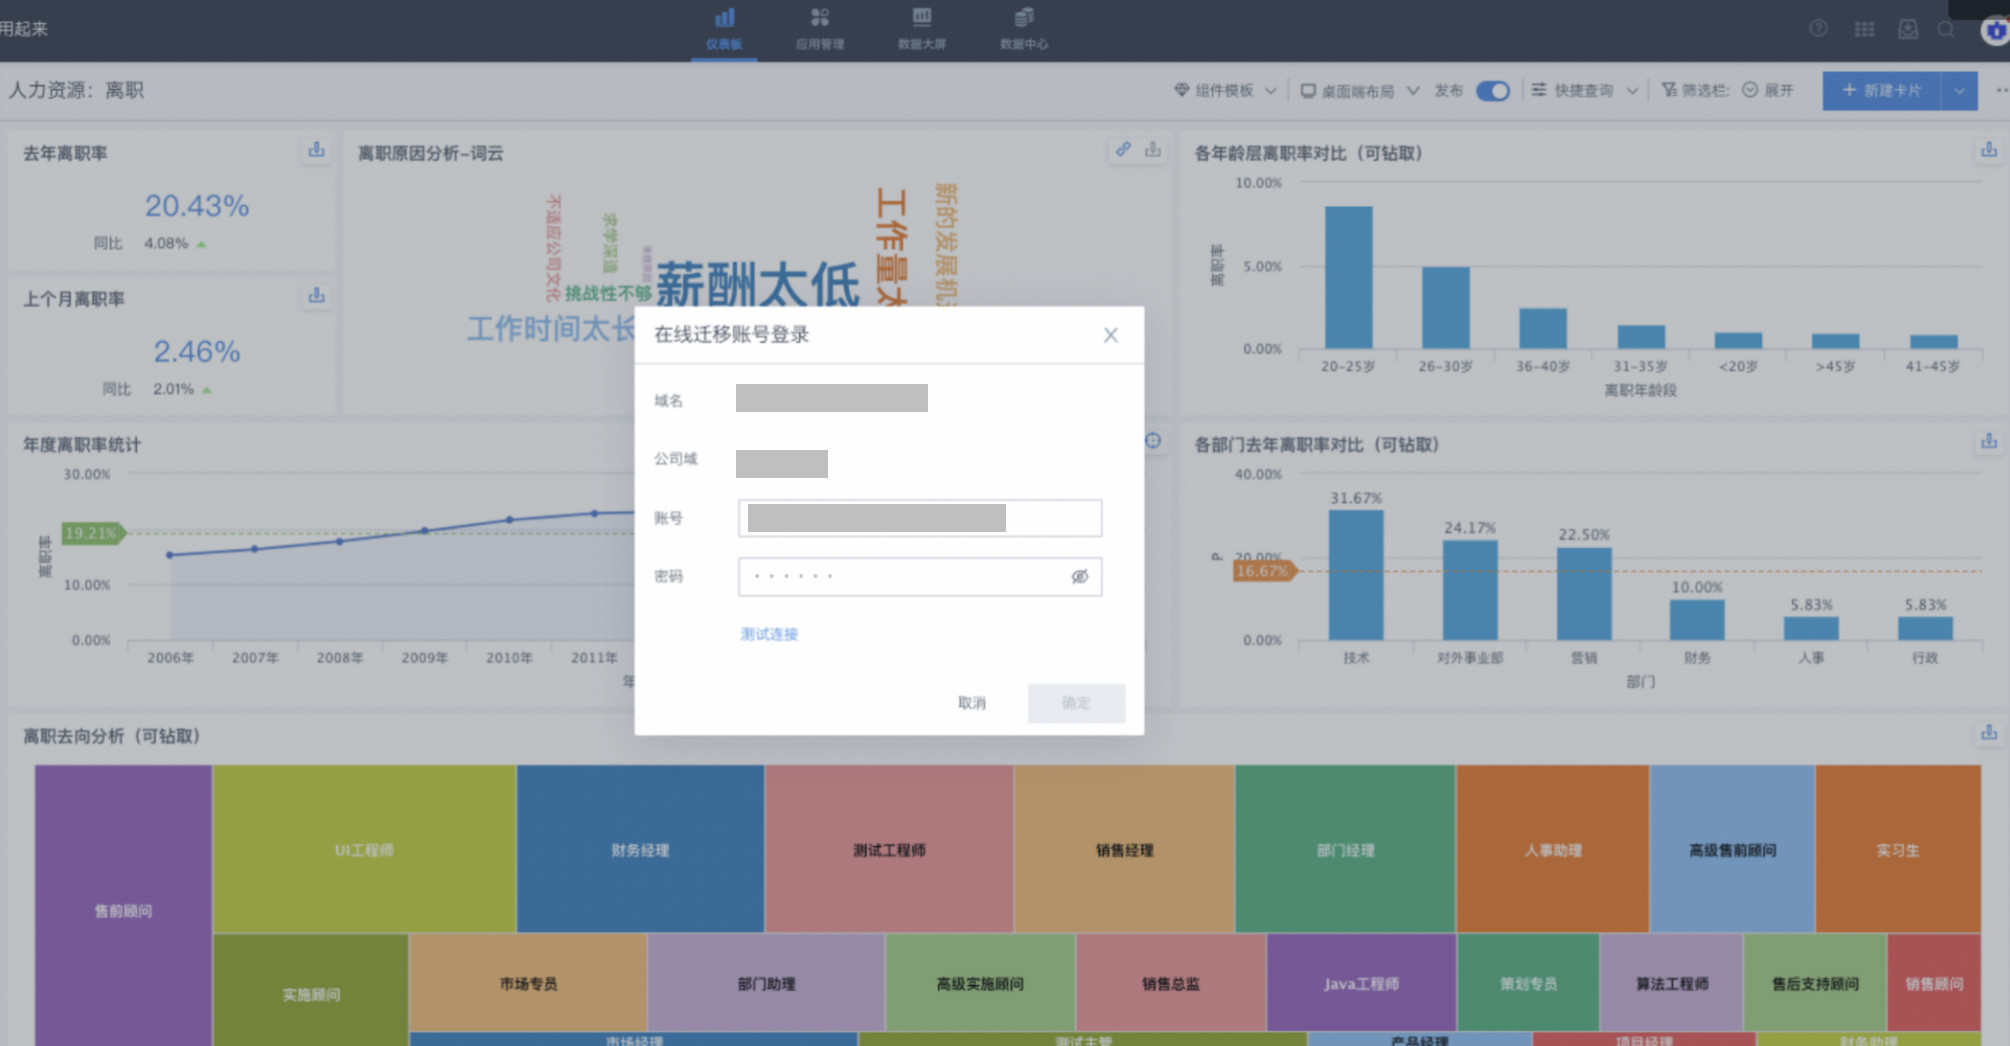The image size is (2010, 1046).
Task: Export the 去年离职率 card
Action: pyautogui.click(x=316, y=150)
